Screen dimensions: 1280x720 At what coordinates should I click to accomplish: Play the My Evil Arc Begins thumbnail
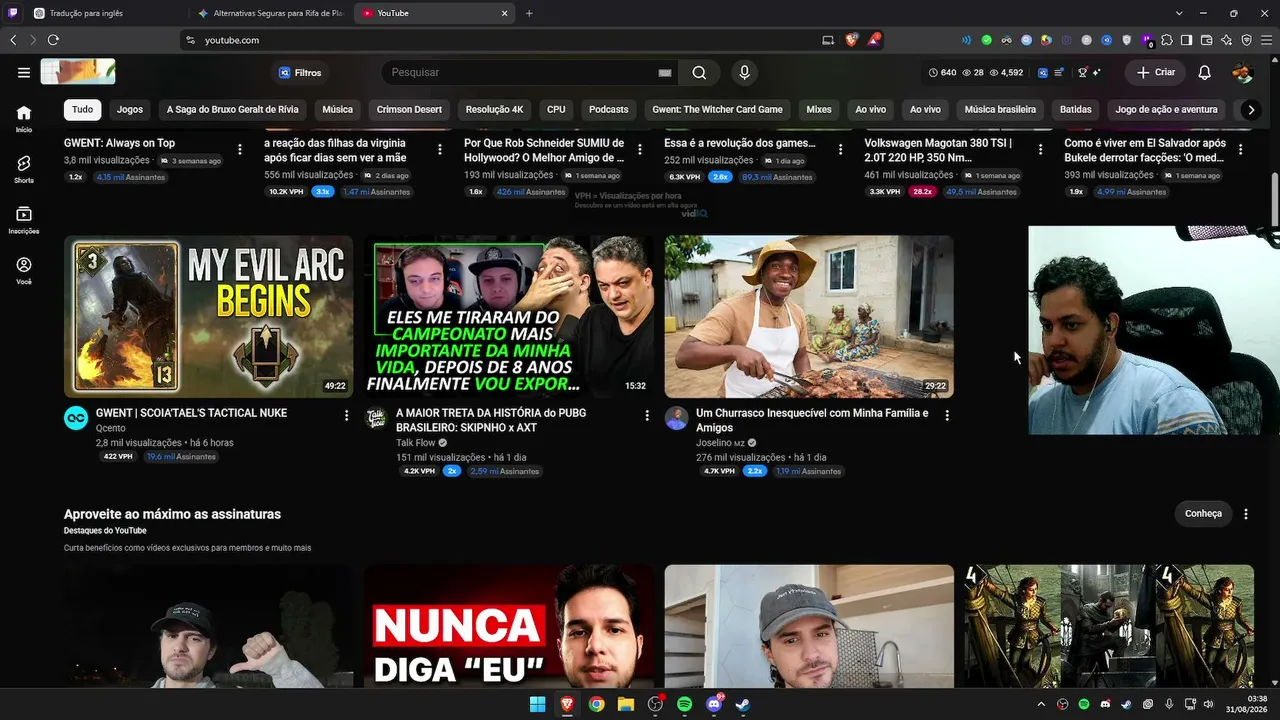point(208,316)
